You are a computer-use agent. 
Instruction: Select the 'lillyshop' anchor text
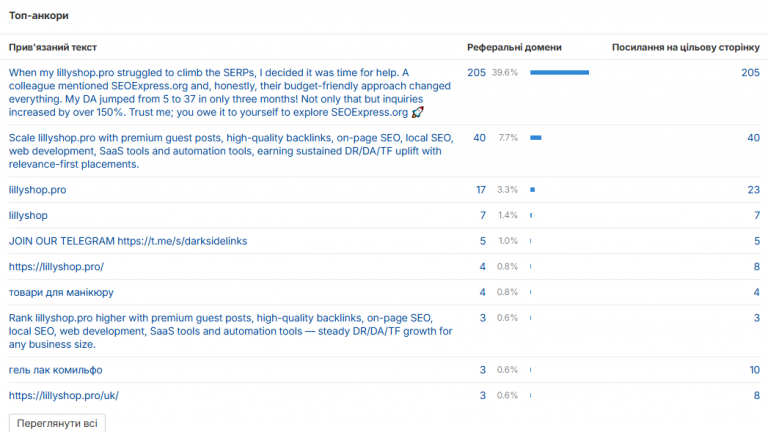[28, 216]
